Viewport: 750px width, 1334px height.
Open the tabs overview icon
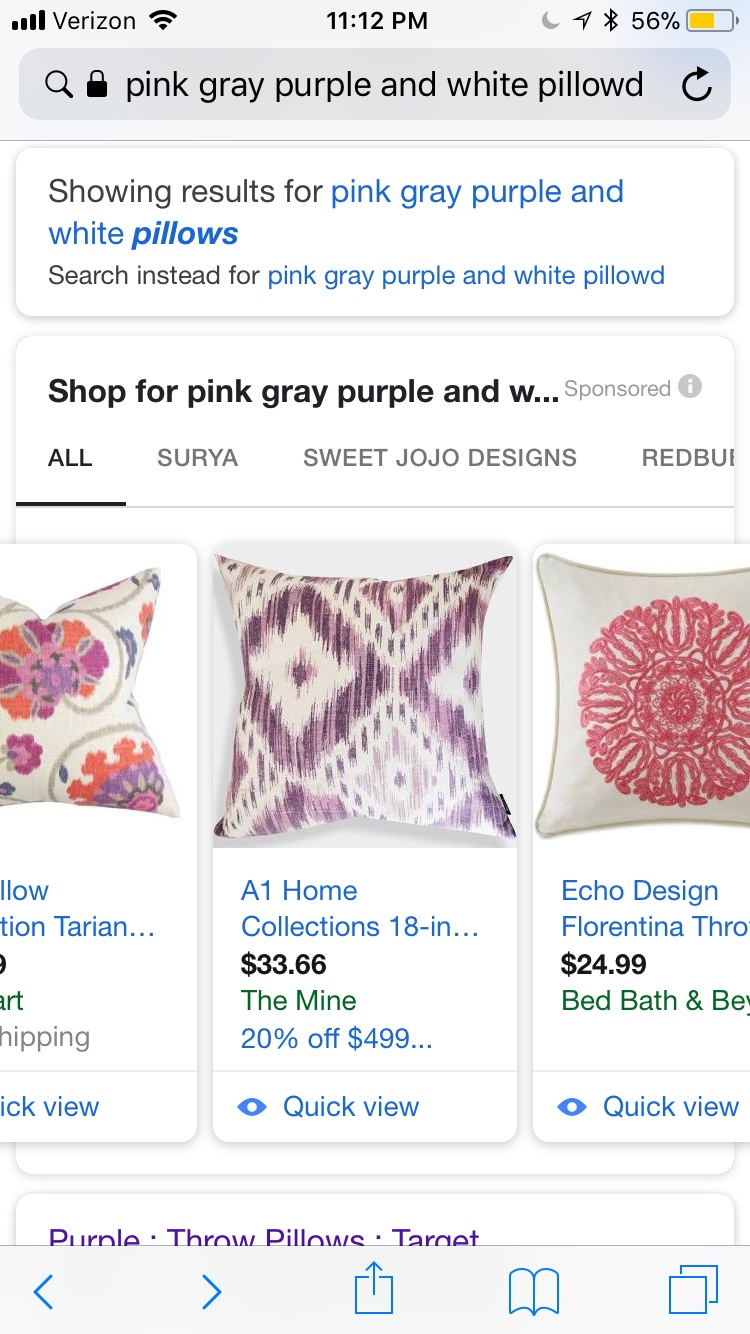pyautogui.click(x=693, y=1290)
